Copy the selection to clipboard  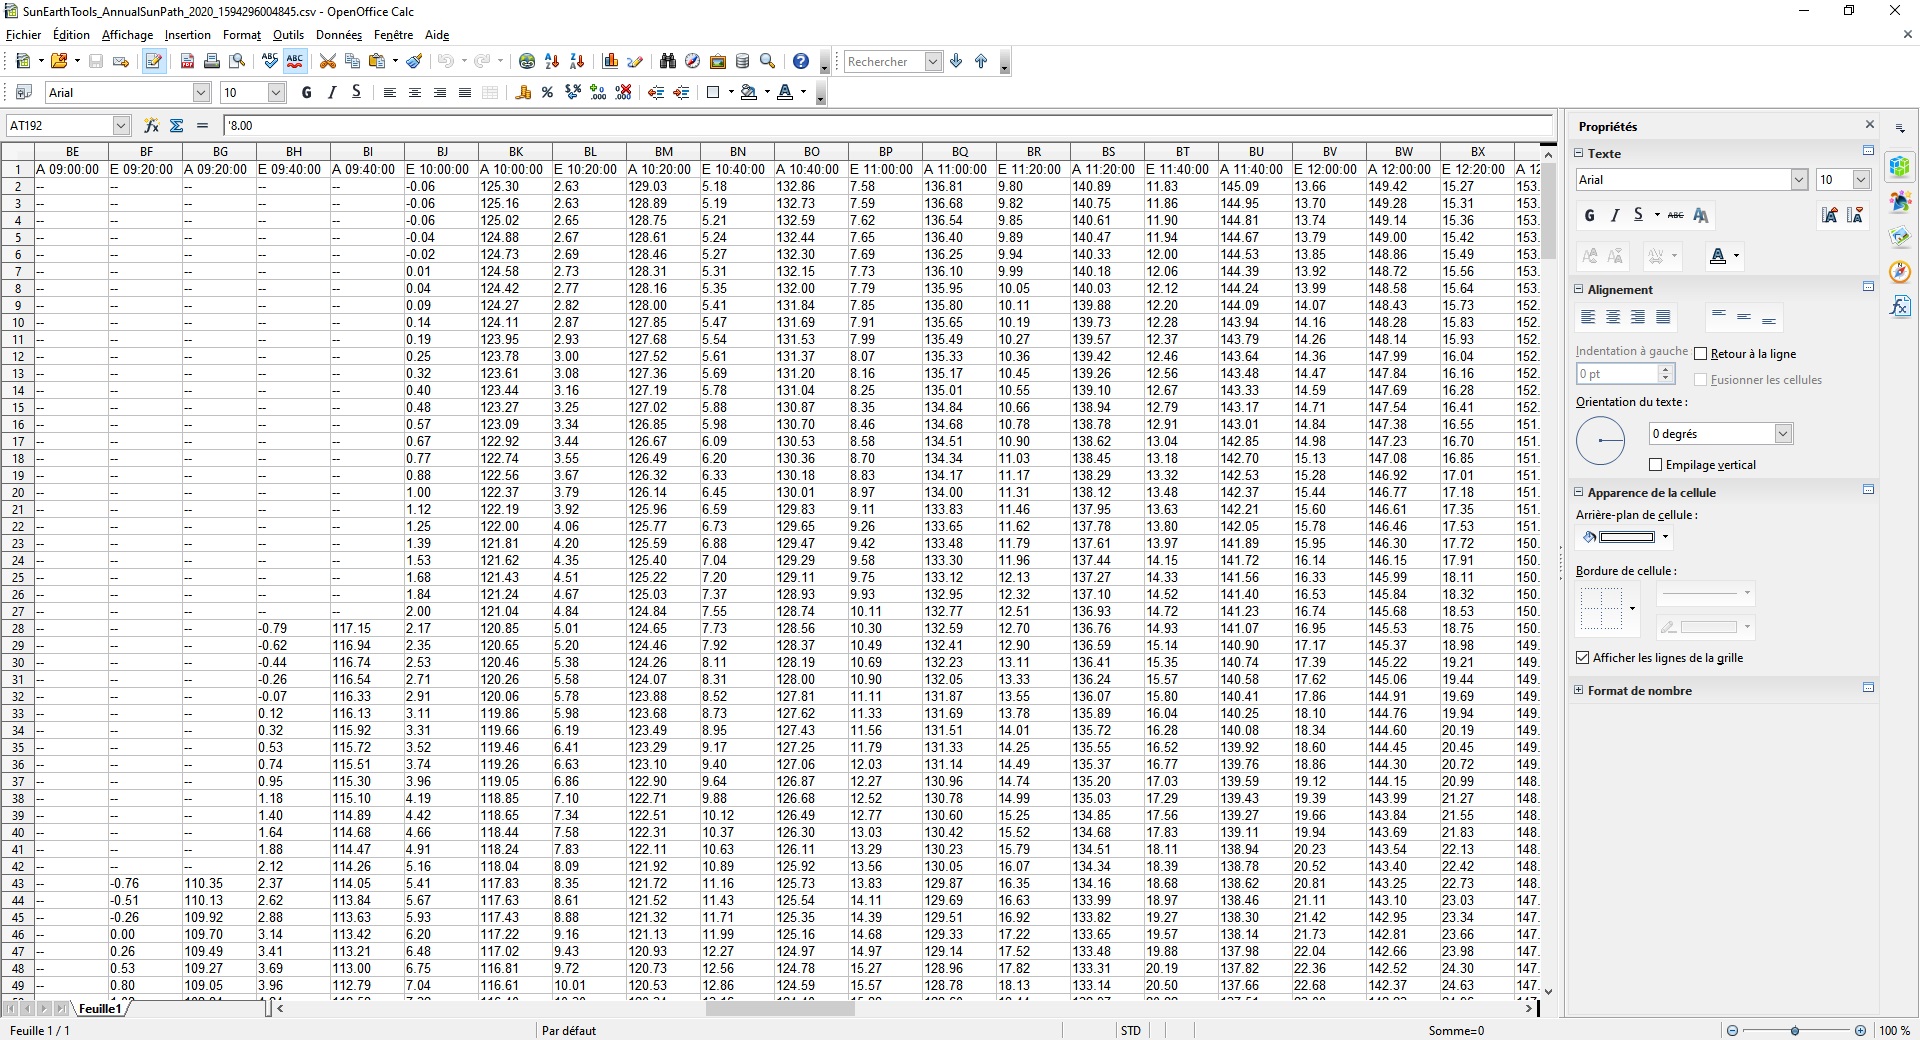point(352,61)
